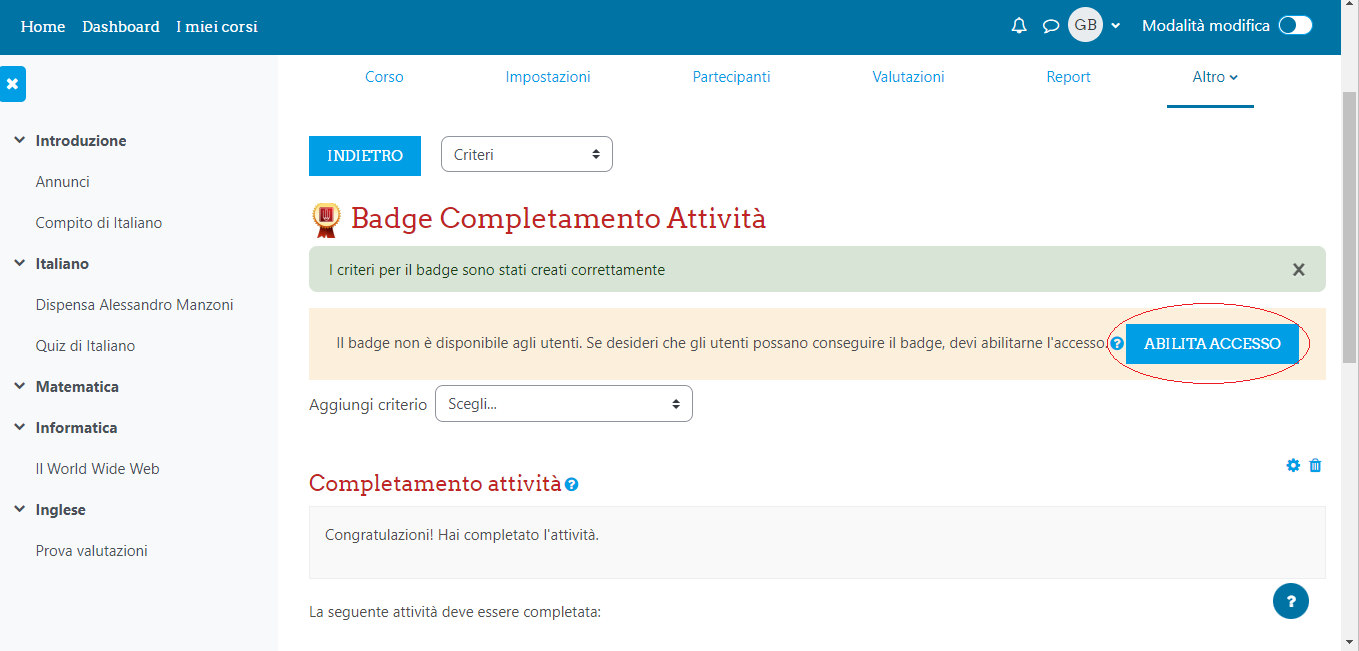The height and width of the screenshot is (651, 1359).
Task: Click the round help button in footer
Action: click(1290, 601)
